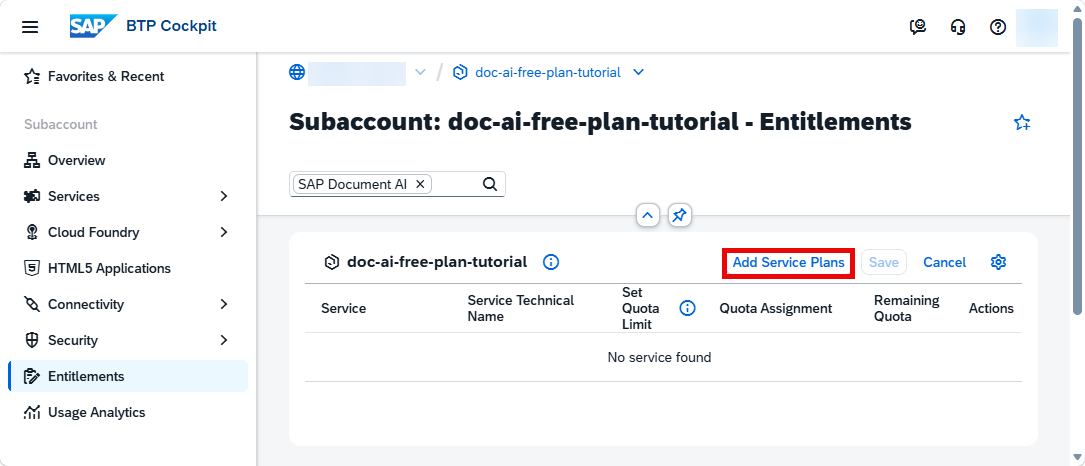The width and height of the screenshot is (1085, 466).
Task: Select Entitlements in the sidebar
Action: point(128,377)
